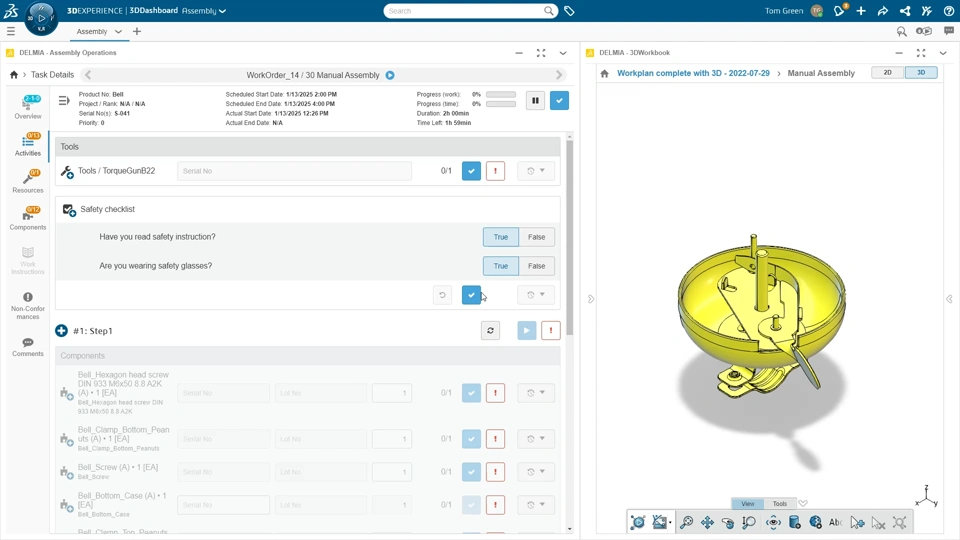Click the refresh icon for Step1
The height and width of the screenshot is (540, 960).
pos(490,331)
